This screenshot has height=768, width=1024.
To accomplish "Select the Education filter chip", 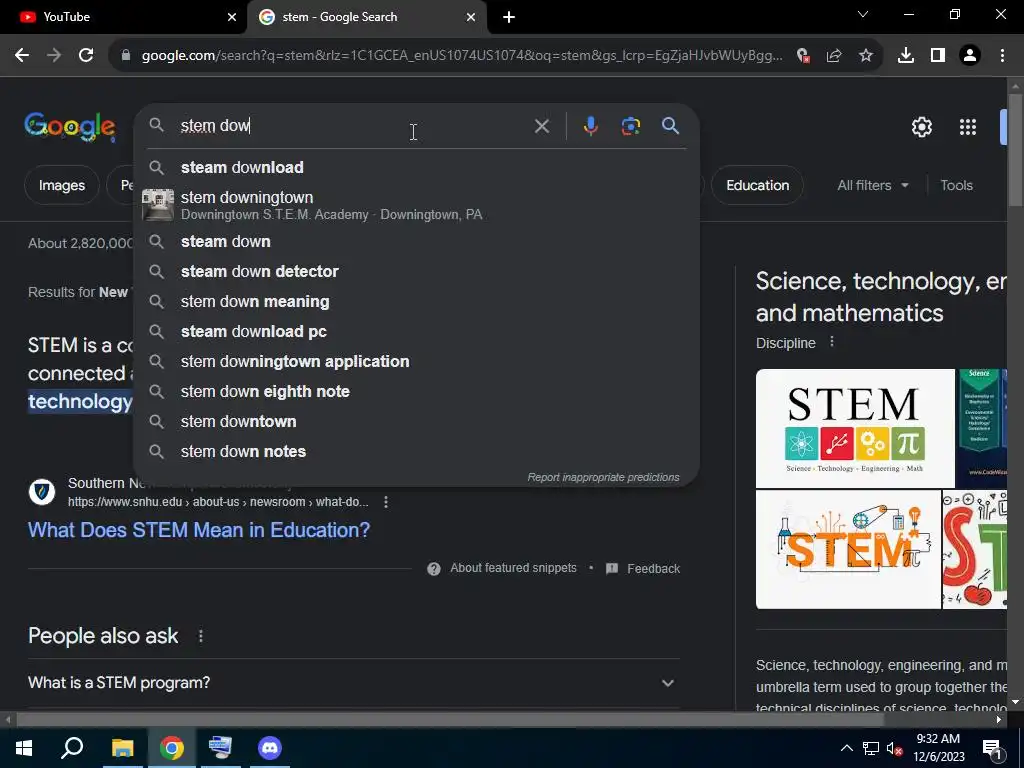I will (757, 185).
